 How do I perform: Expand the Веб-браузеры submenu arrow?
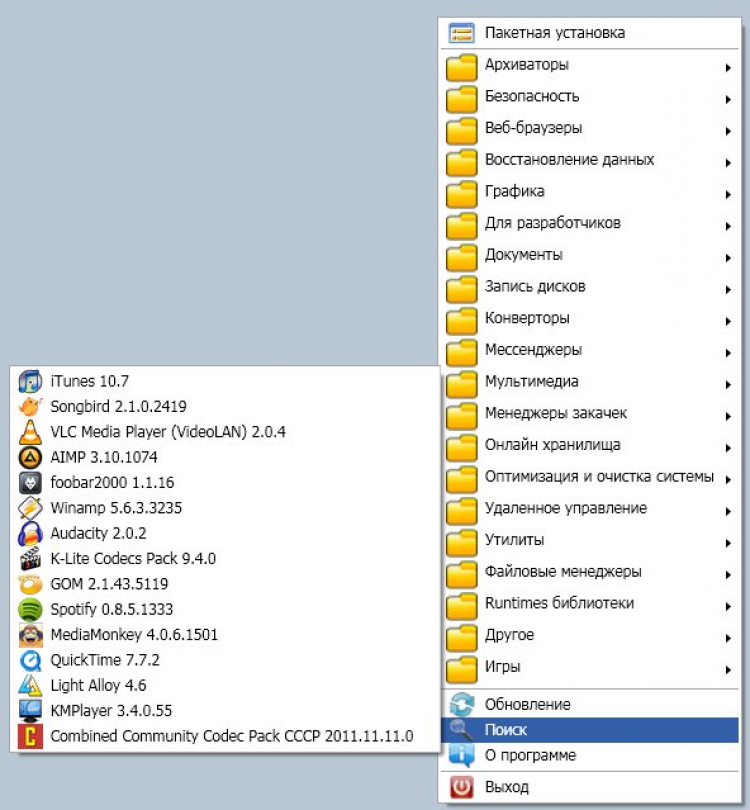728,131
